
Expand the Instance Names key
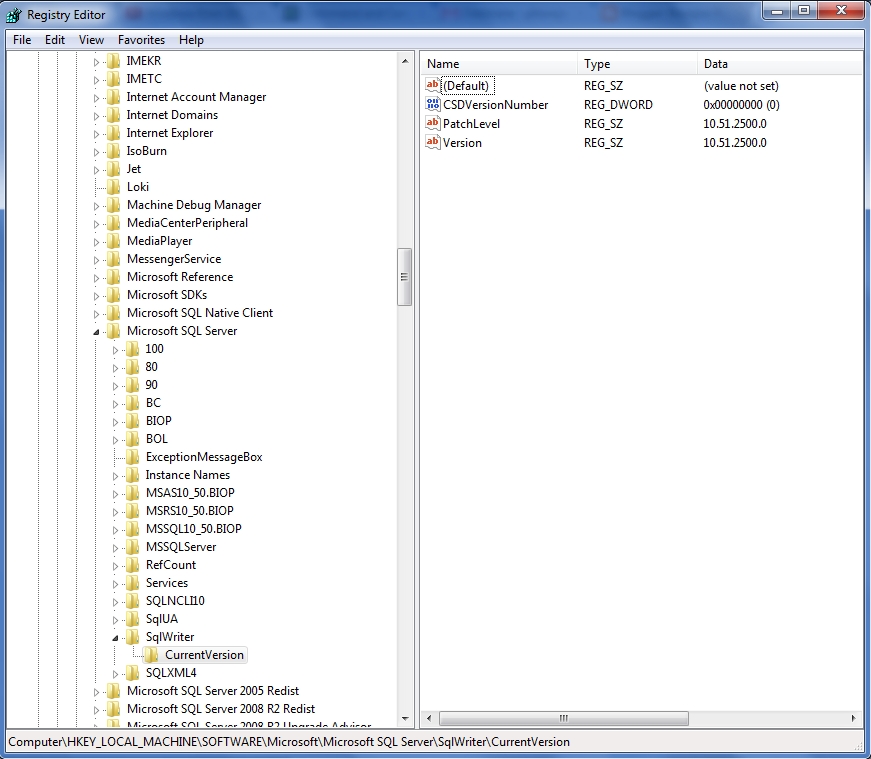point(115,476)
